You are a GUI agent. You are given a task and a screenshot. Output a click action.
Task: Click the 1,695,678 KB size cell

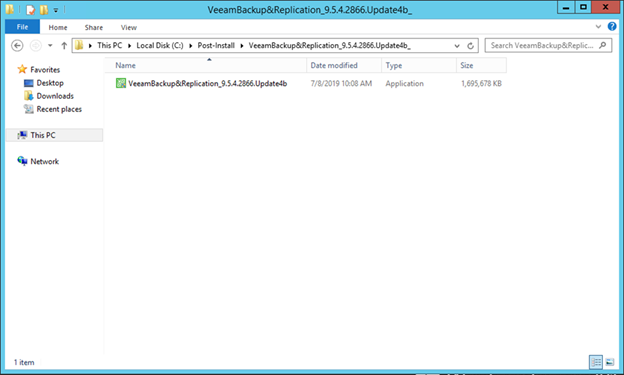(x=481, y=84)
